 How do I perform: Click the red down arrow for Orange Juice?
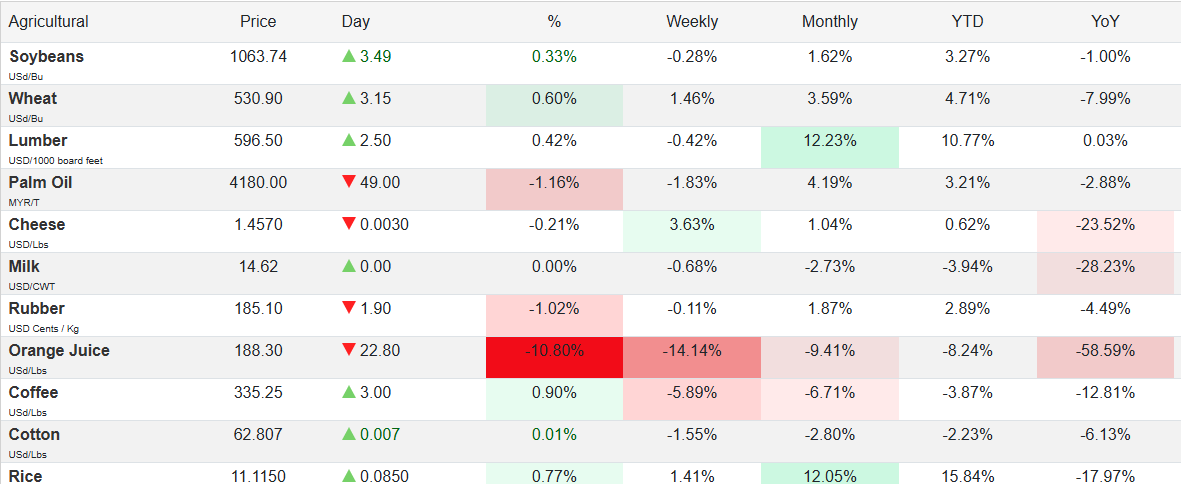(x=349, y=351)
